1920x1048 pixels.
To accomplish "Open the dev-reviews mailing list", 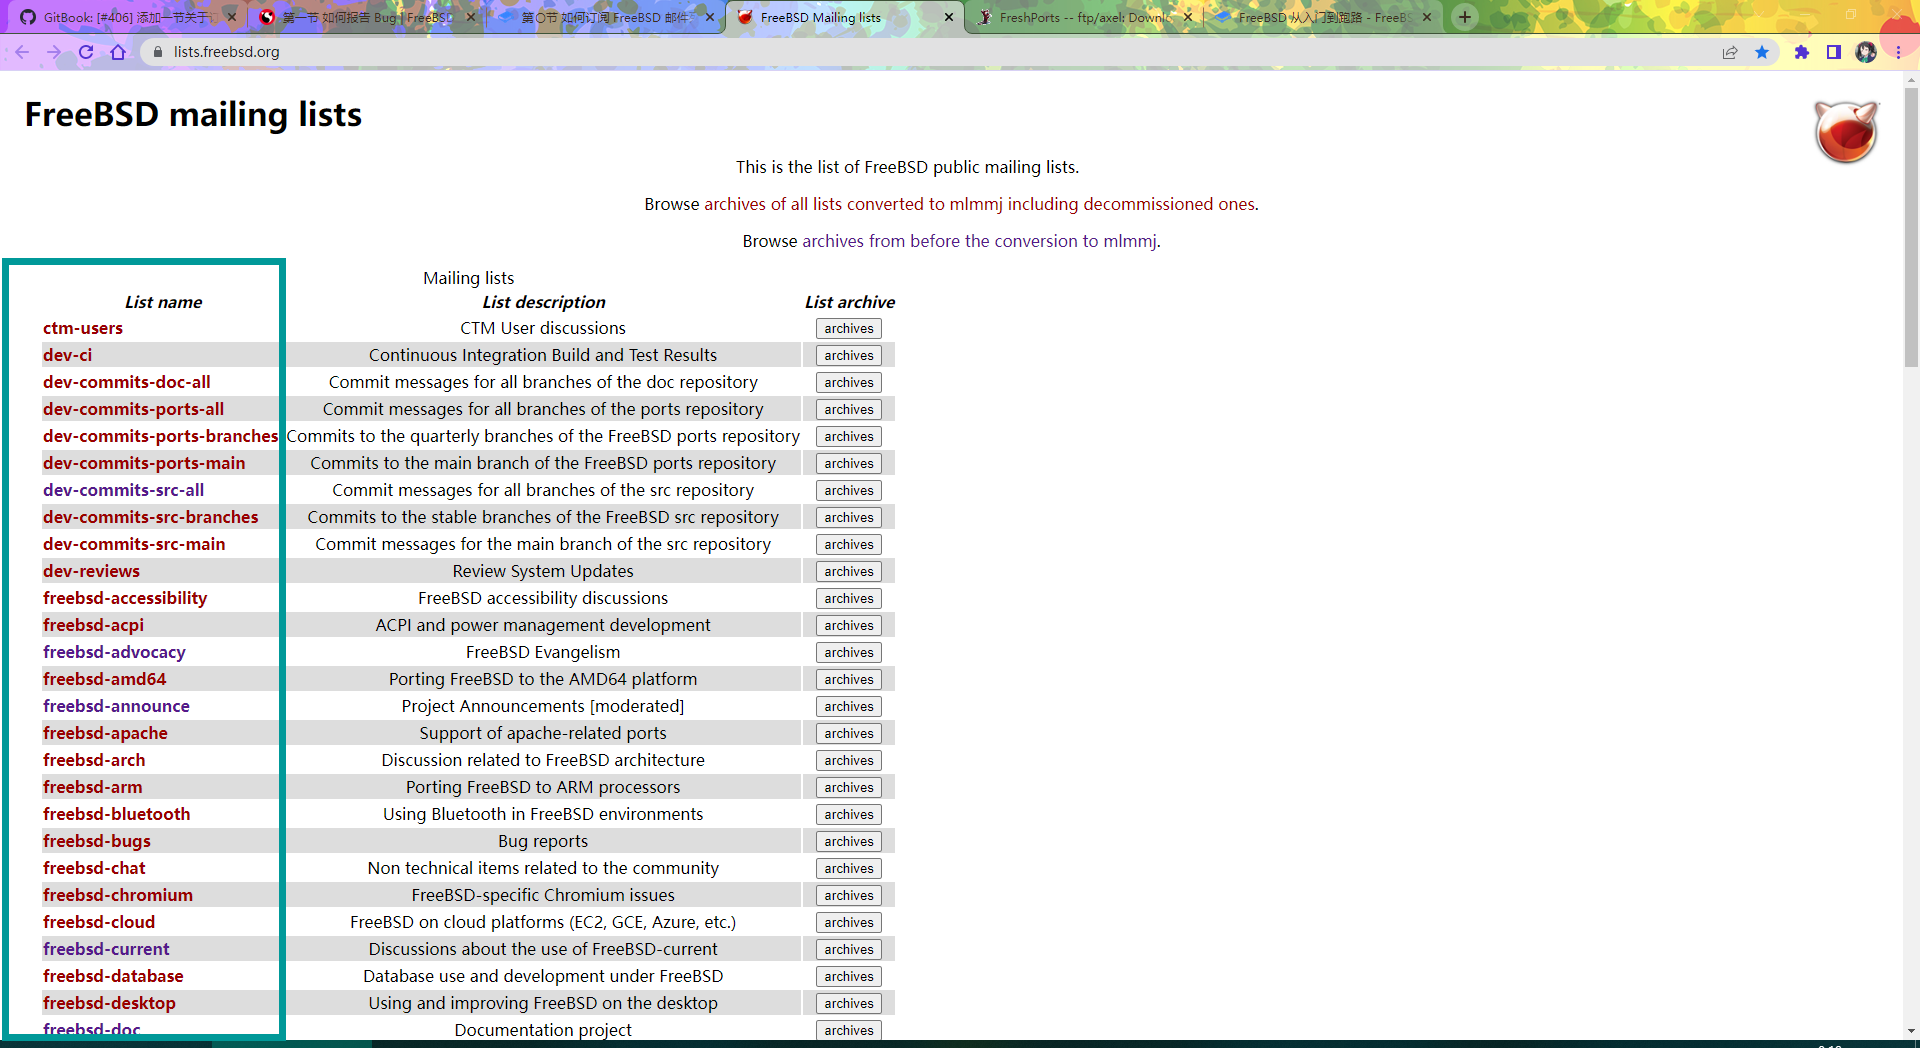I will (91, 571).
